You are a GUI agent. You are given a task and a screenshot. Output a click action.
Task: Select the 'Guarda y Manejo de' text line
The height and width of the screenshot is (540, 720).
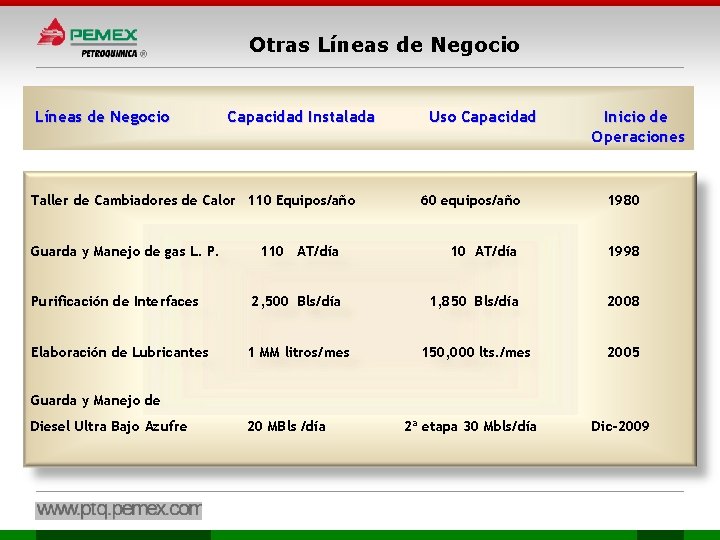[x=95, y=401]
